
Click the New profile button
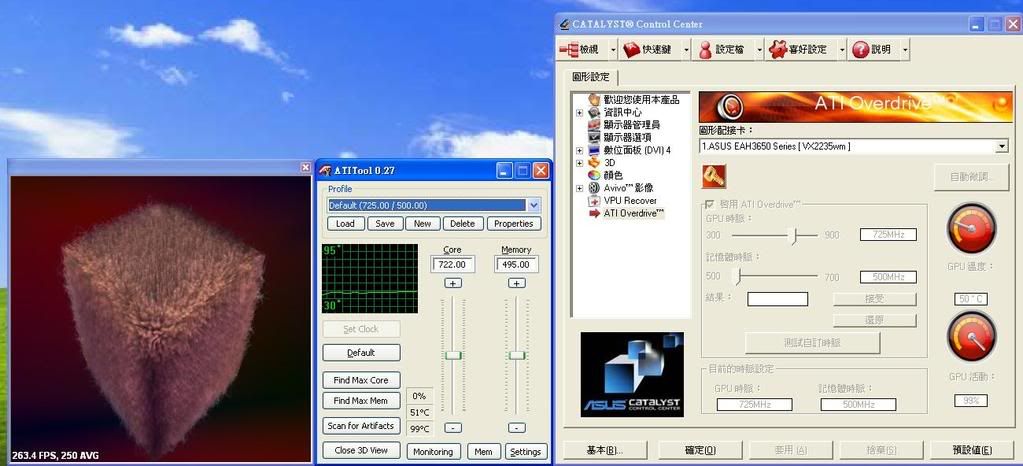coord(423,224)
